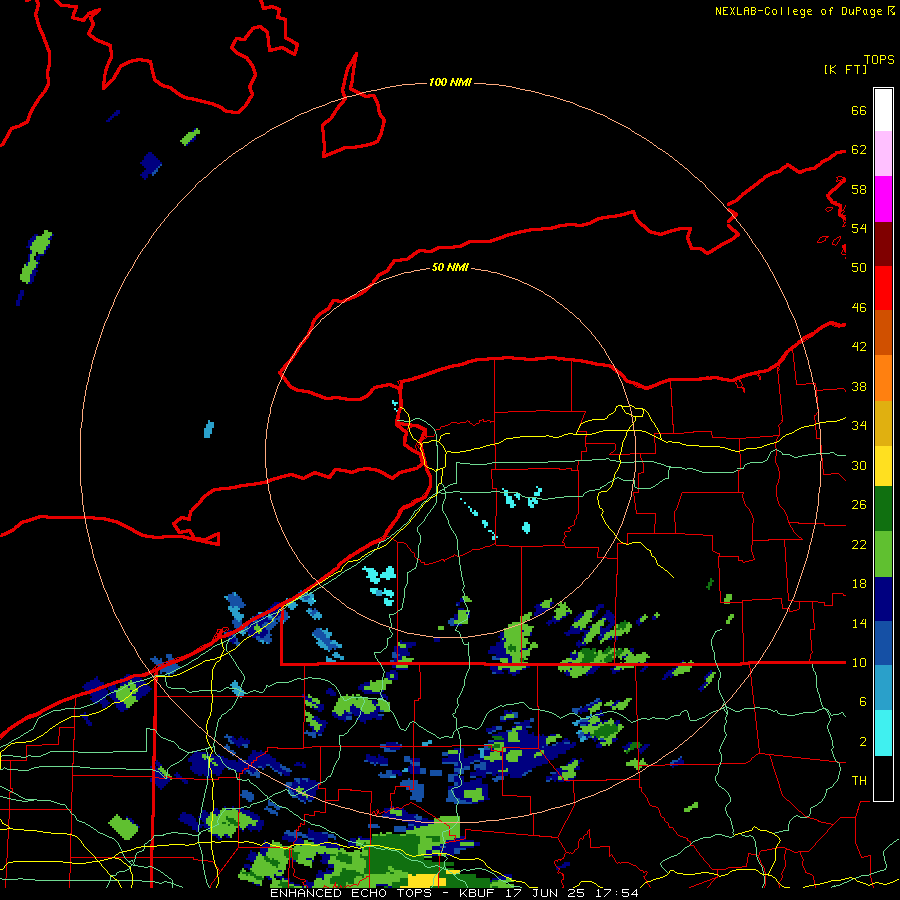Click the 100 NMI range ring label

[450, 82]
